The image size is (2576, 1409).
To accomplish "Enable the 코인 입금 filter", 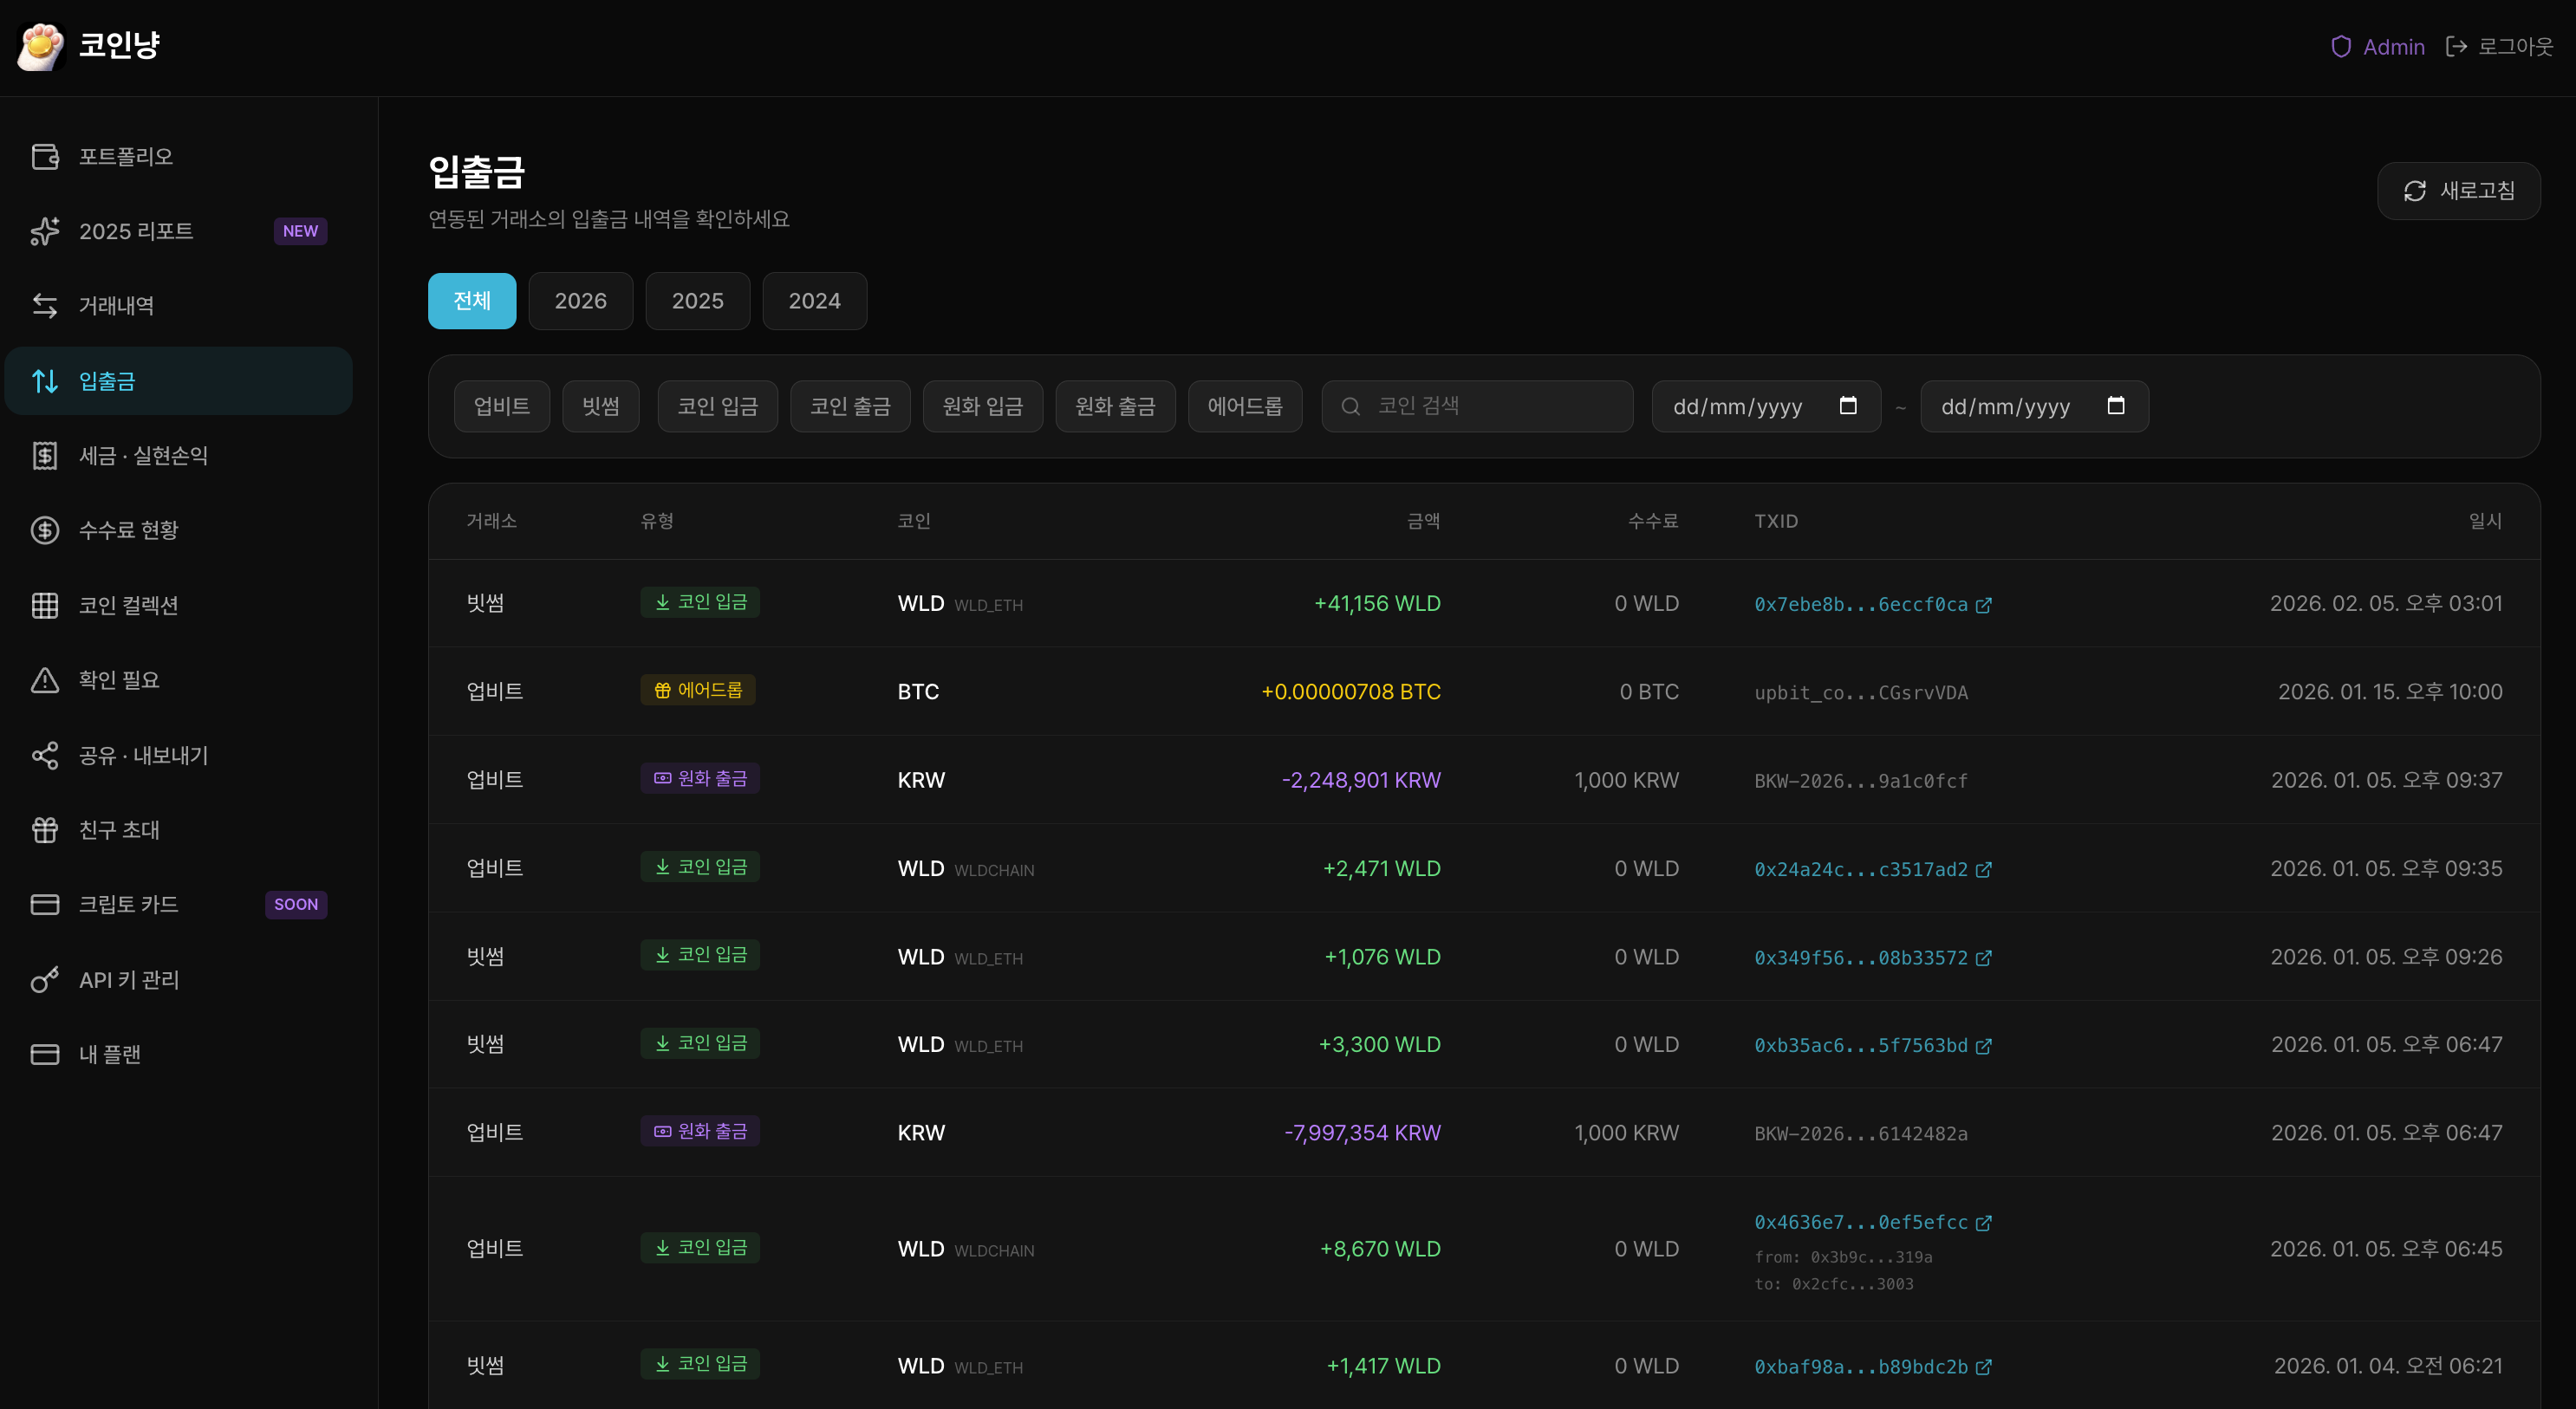I will coord(716,406).
